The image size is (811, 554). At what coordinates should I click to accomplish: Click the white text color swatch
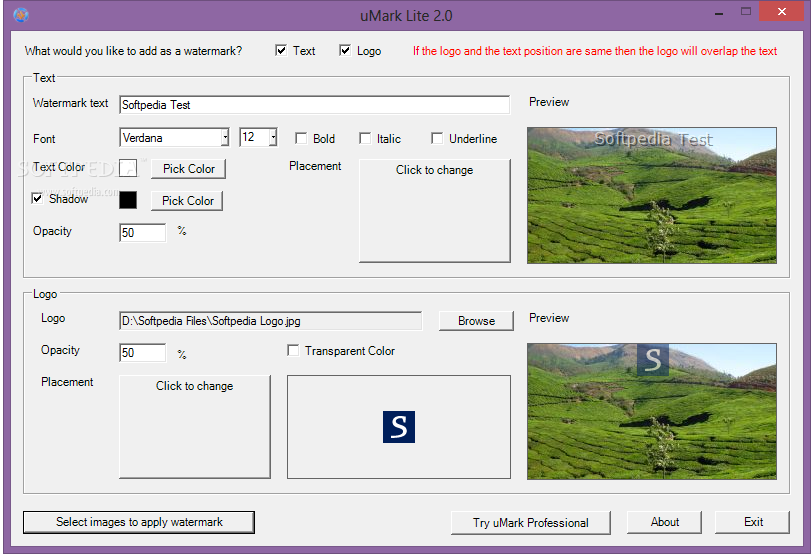tap(128, 168)
